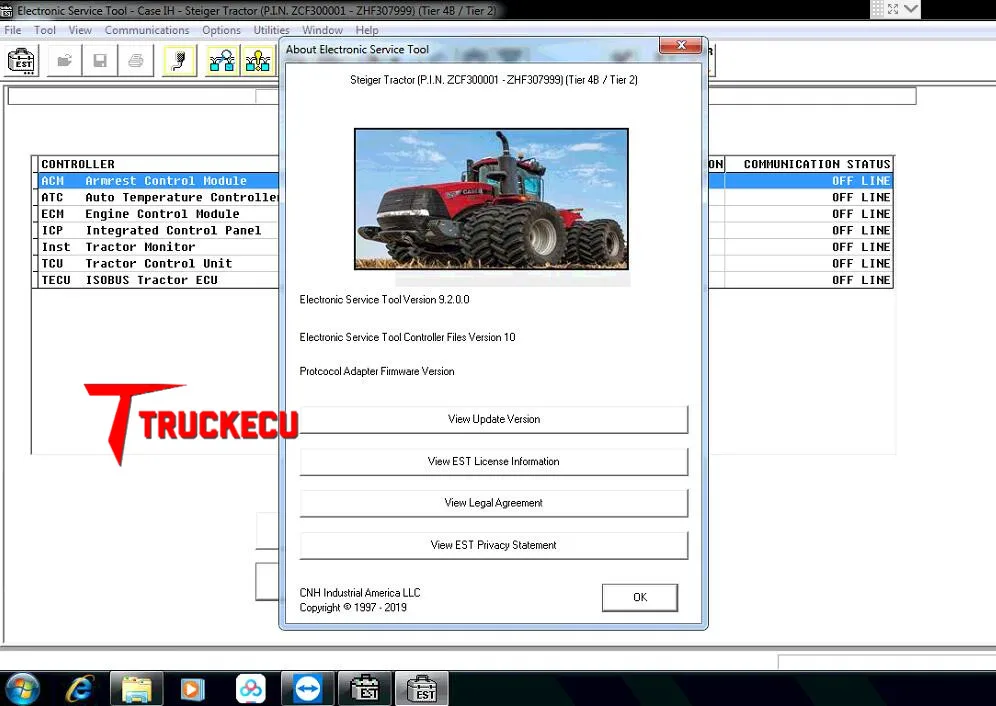Open the Tool menu
The height and width of the screenshot is (706, 996).
(x=44, y=30)
